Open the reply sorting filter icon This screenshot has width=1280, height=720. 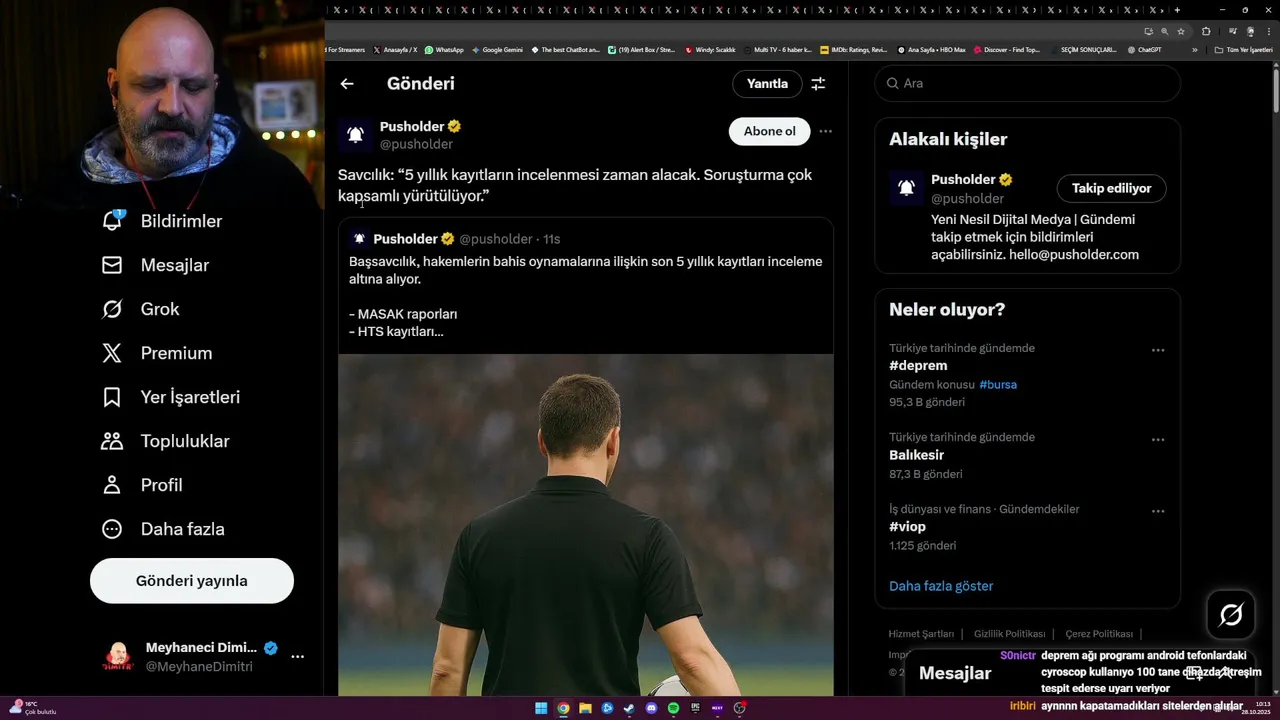click(x=818, y=84)
